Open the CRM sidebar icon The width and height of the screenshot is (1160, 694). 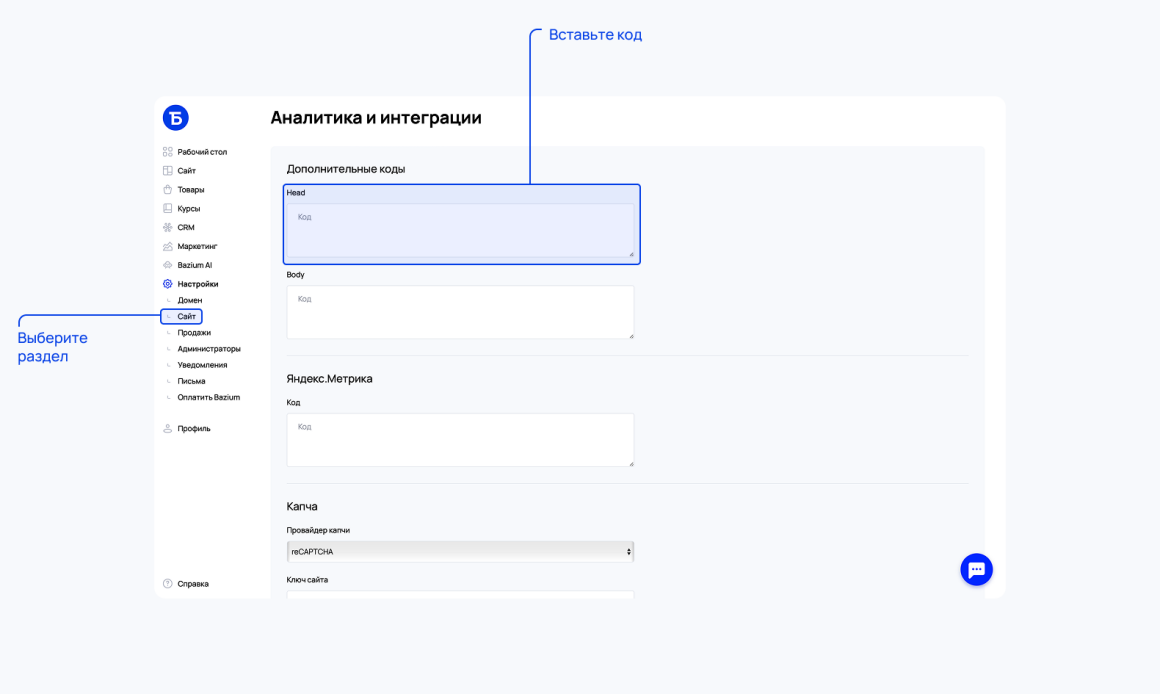(168, 227)
